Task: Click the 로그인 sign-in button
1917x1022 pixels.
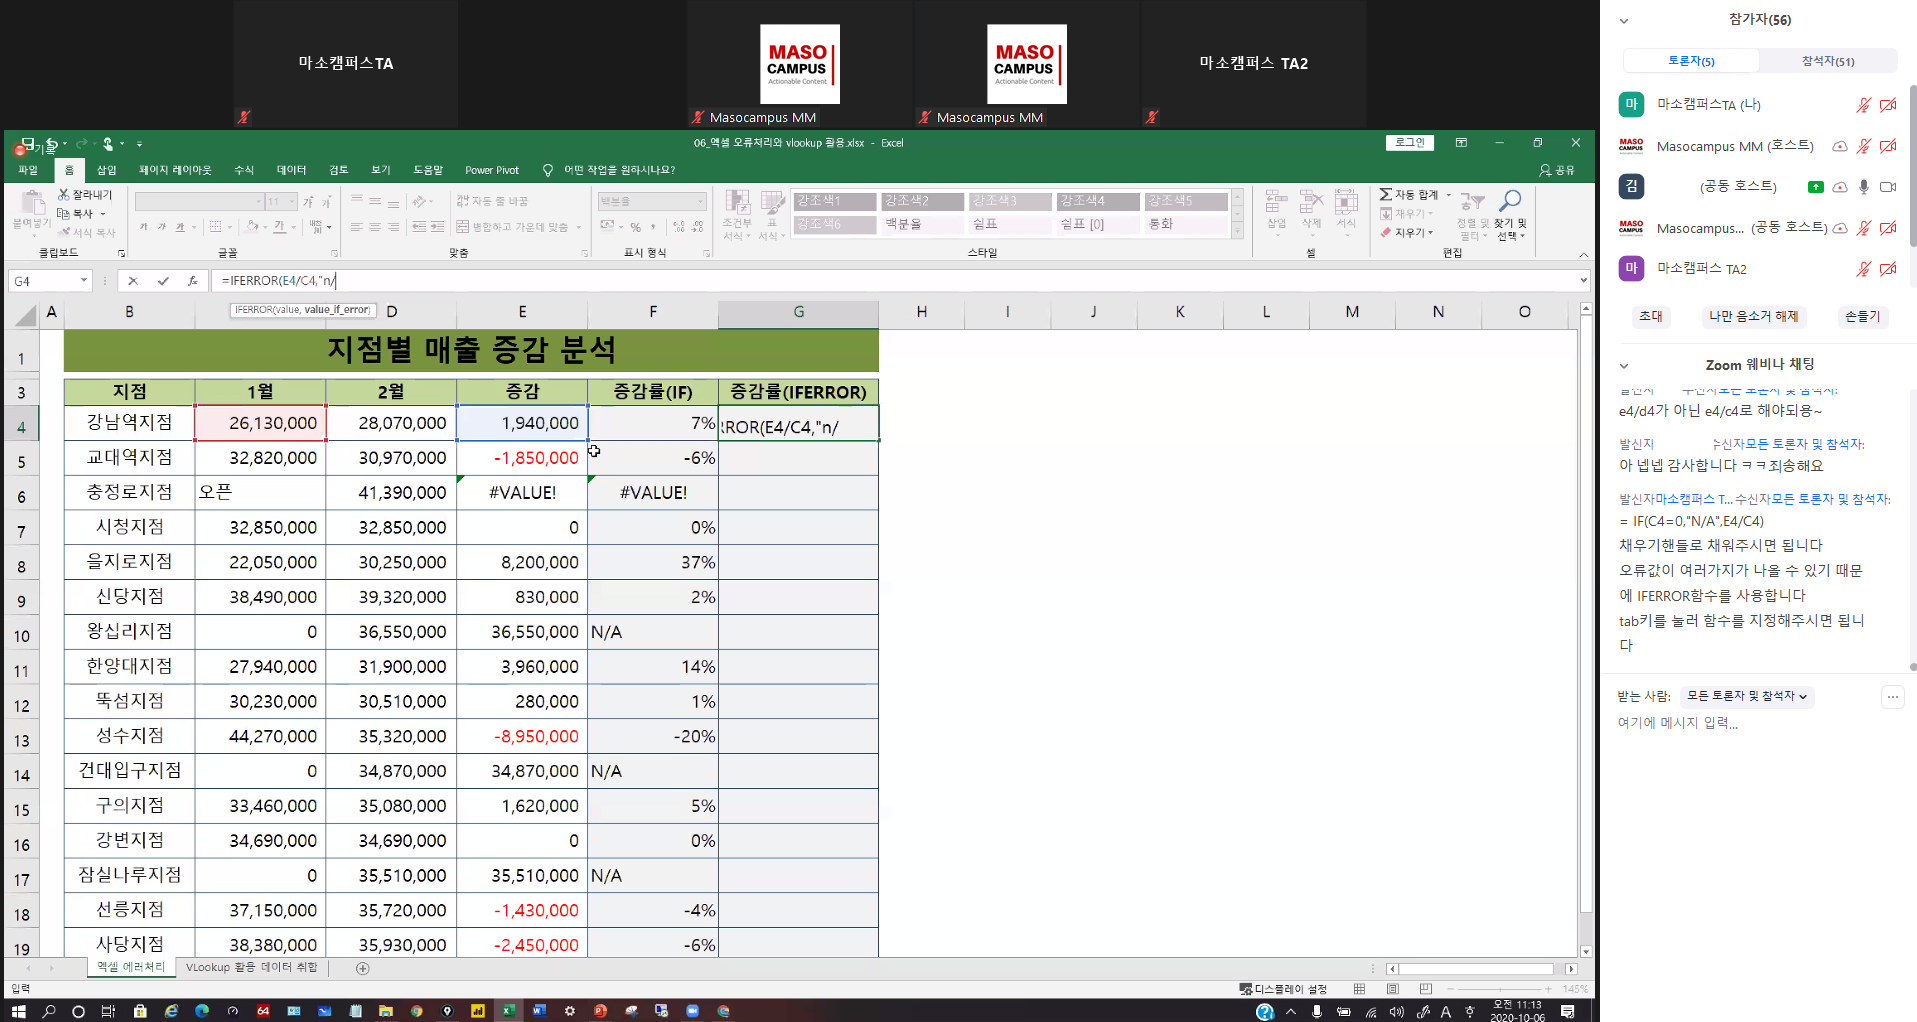Action: (1409, 143)
